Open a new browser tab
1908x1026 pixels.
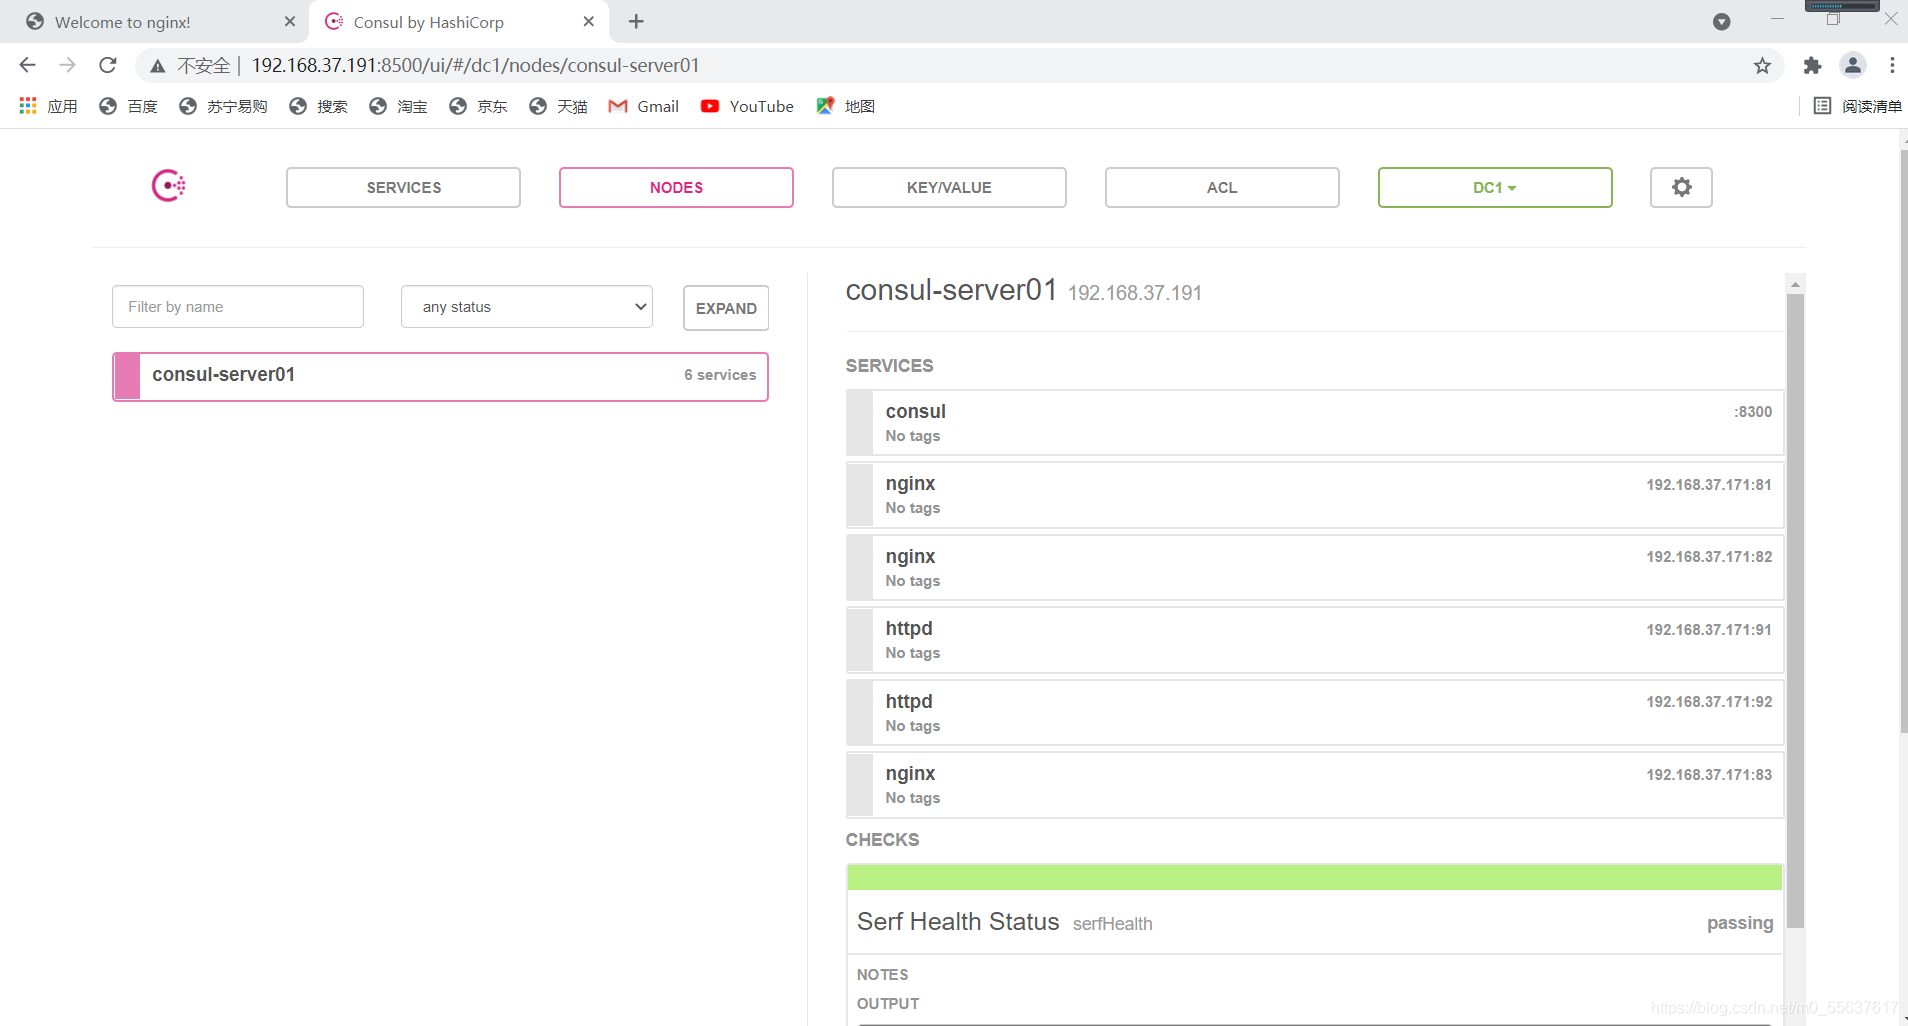pos(636,21)
